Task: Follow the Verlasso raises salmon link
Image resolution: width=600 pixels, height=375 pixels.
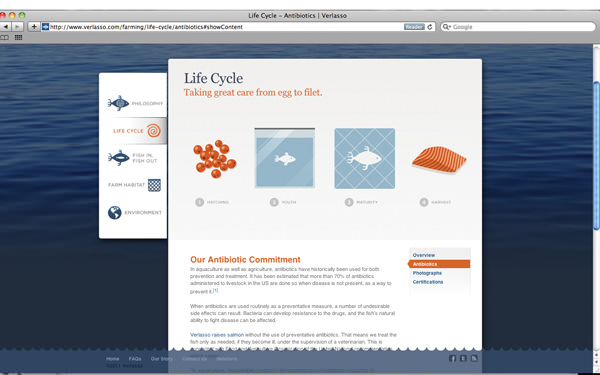Action: pos(217,335)
